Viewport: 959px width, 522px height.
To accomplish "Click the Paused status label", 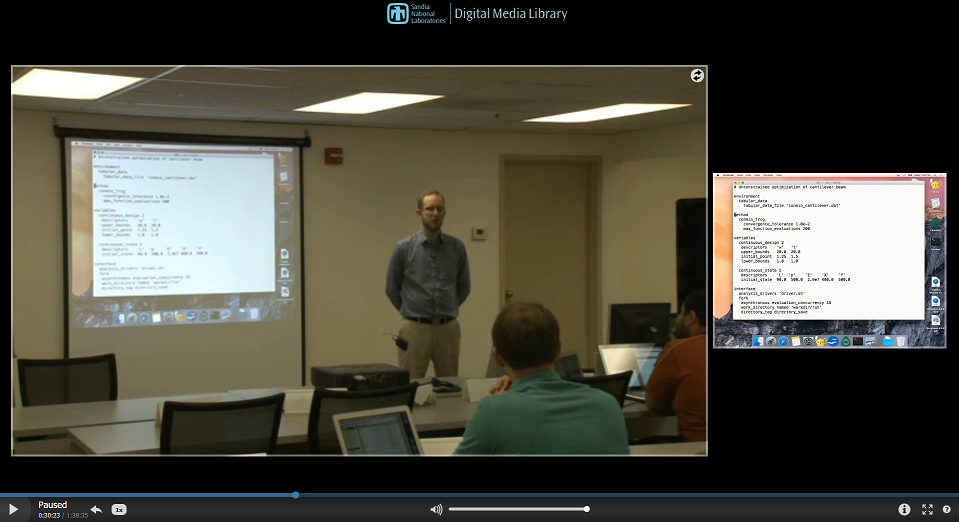I will click(53, 505).
